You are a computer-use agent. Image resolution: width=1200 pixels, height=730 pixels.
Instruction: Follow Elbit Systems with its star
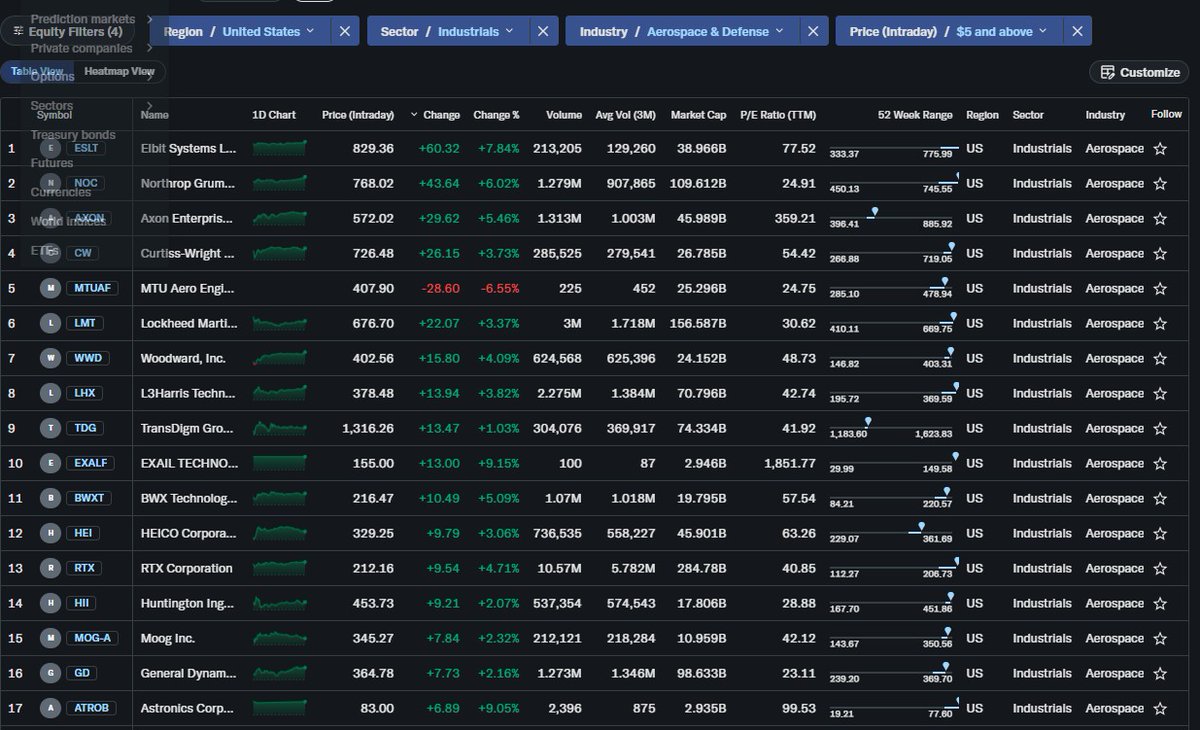[1160, 148]
